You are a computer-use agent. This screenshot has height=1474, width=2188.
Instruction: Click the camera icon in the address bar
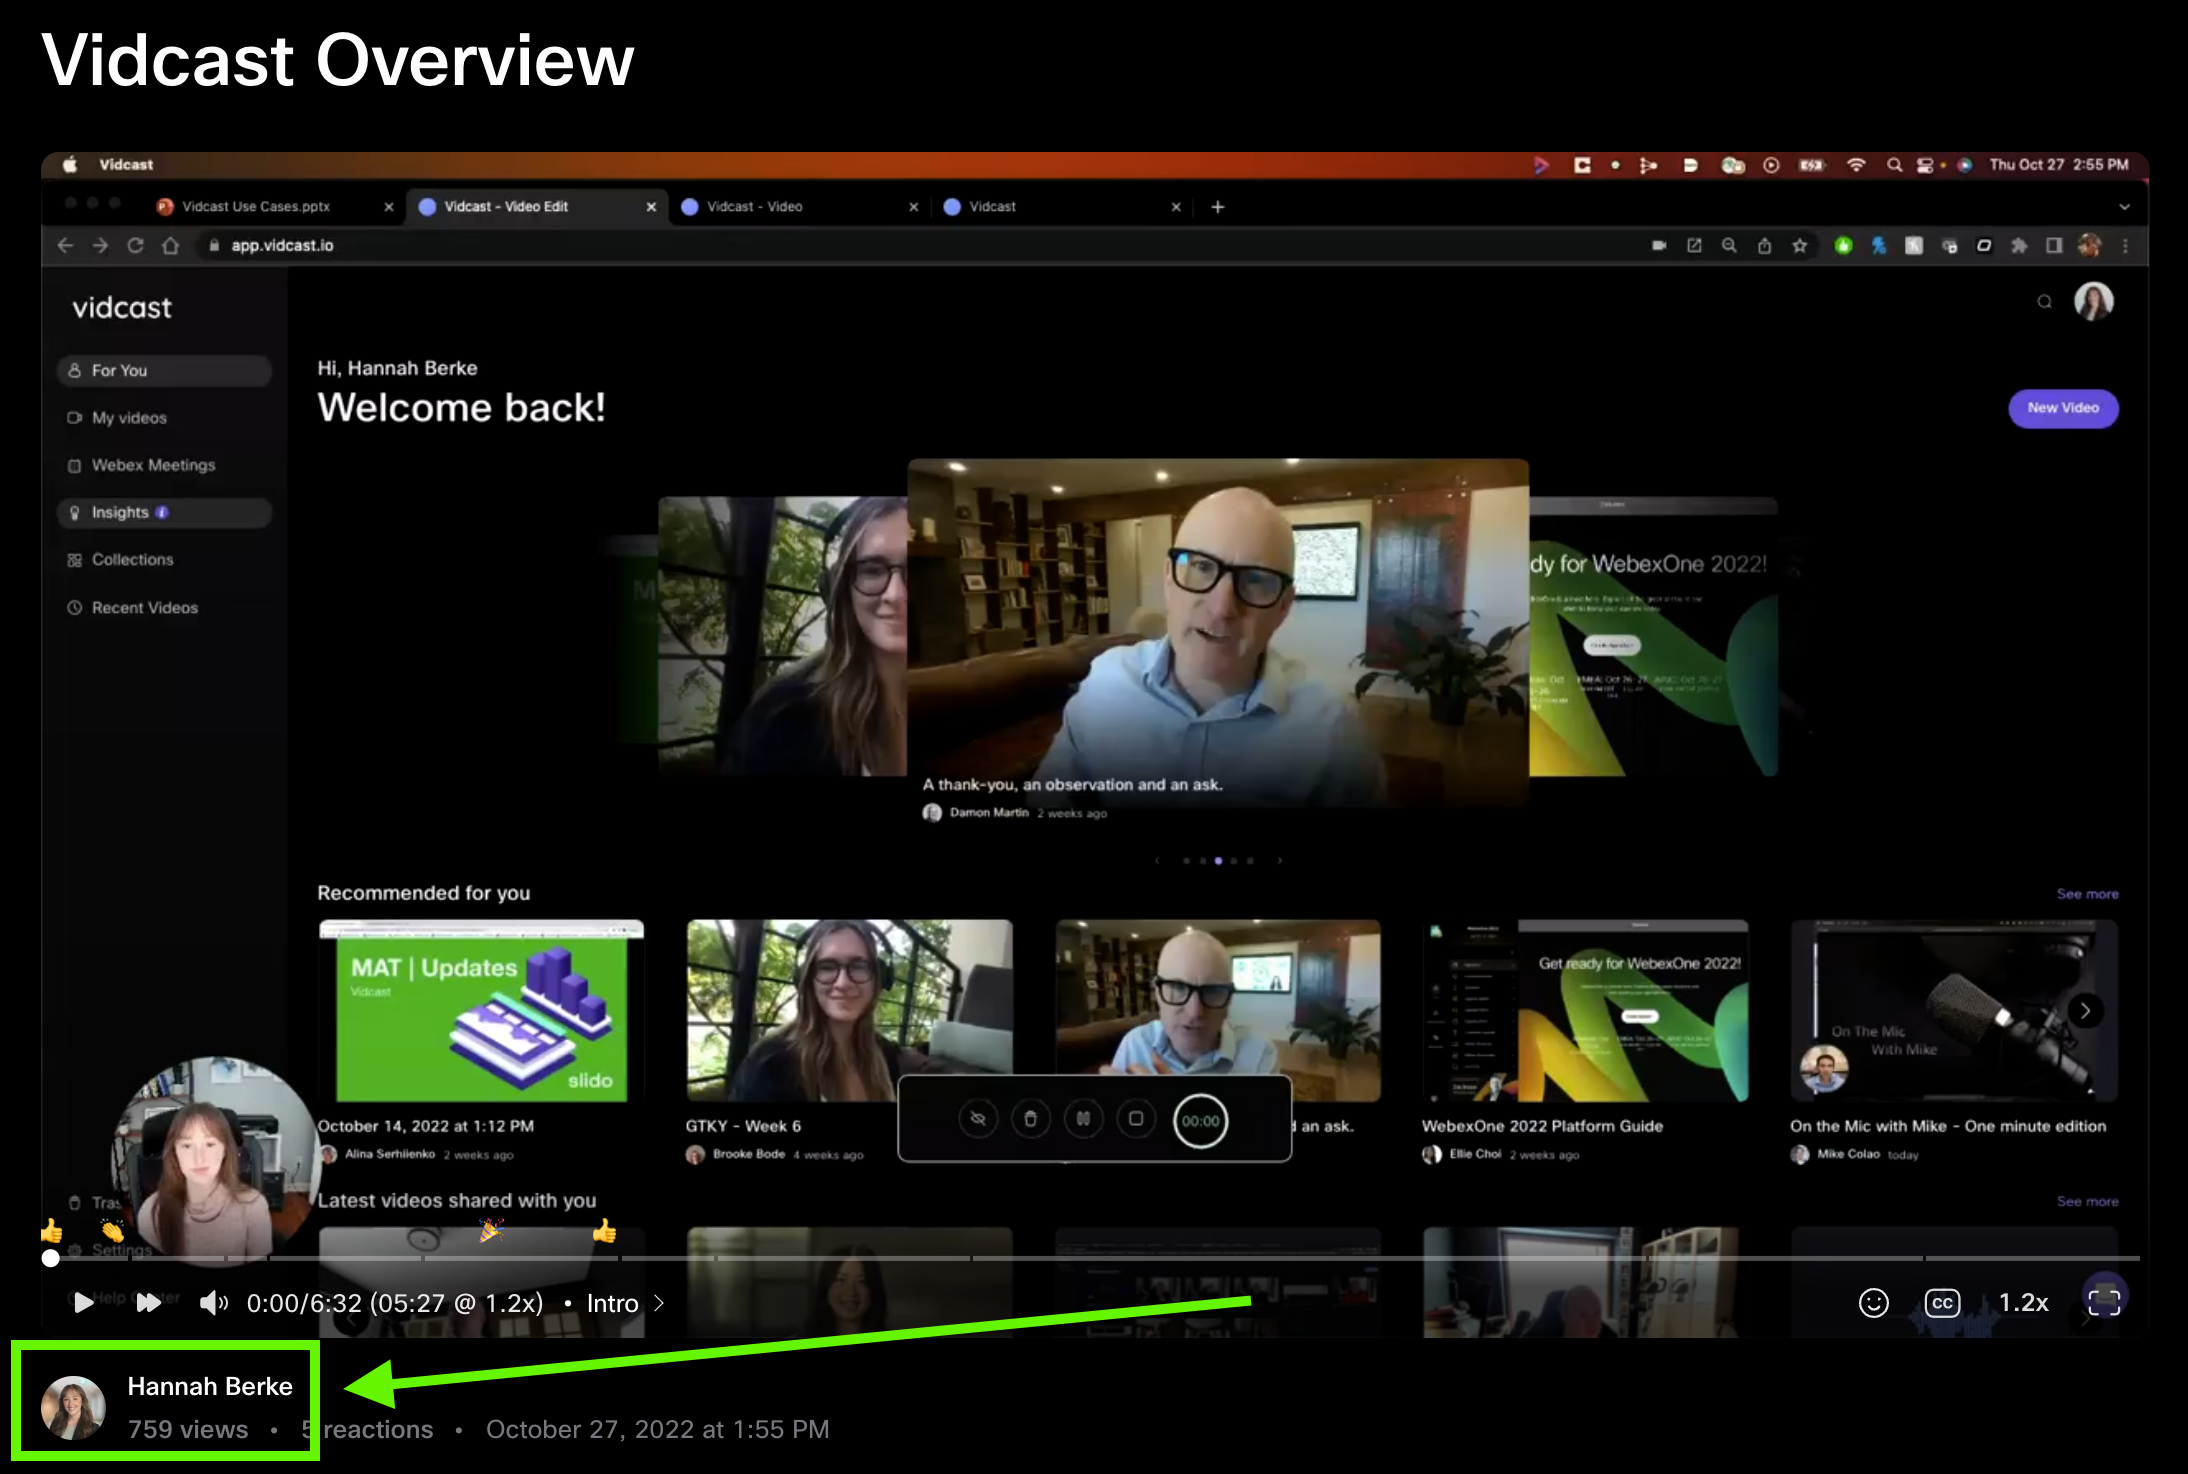(x=1659, y=246)
